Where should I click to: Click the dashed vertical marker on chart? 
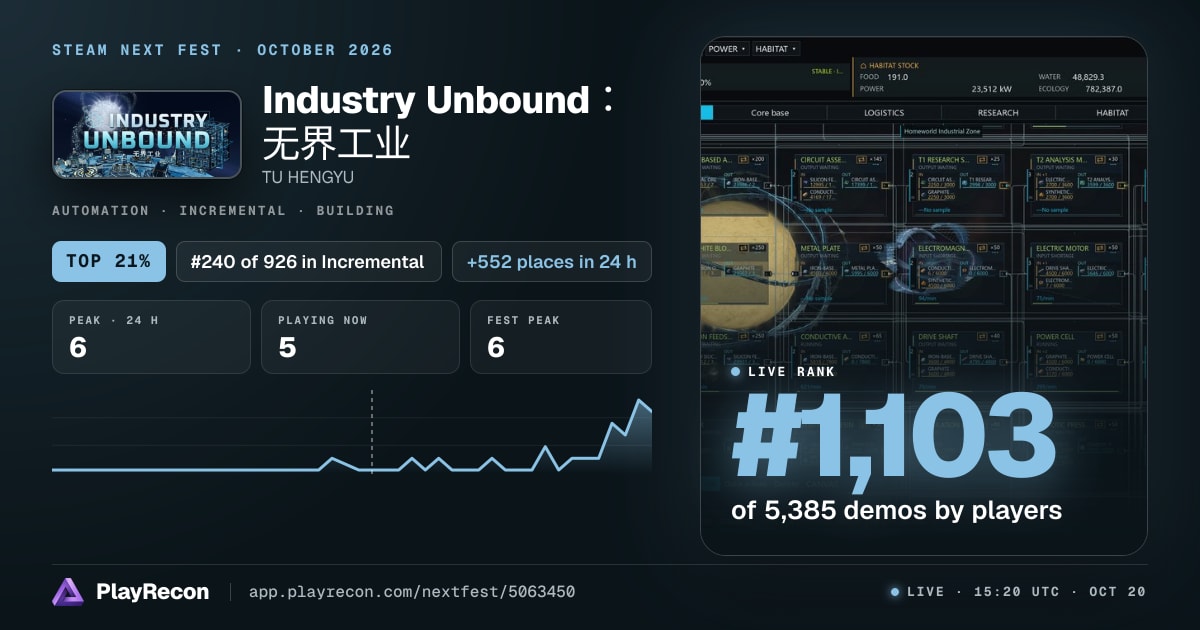tap(372, 432)
